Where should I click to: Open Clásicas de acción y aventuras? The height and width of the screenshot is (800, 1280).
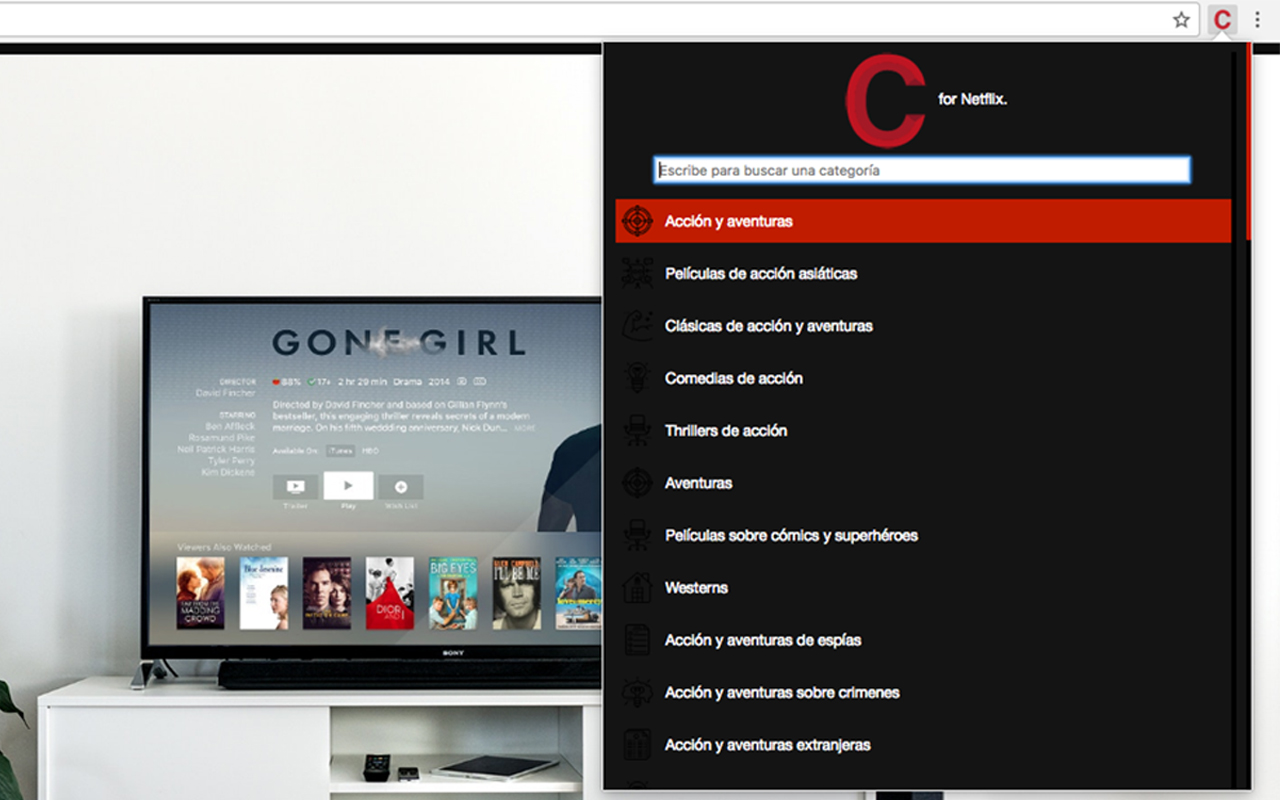tap(923, 326)
